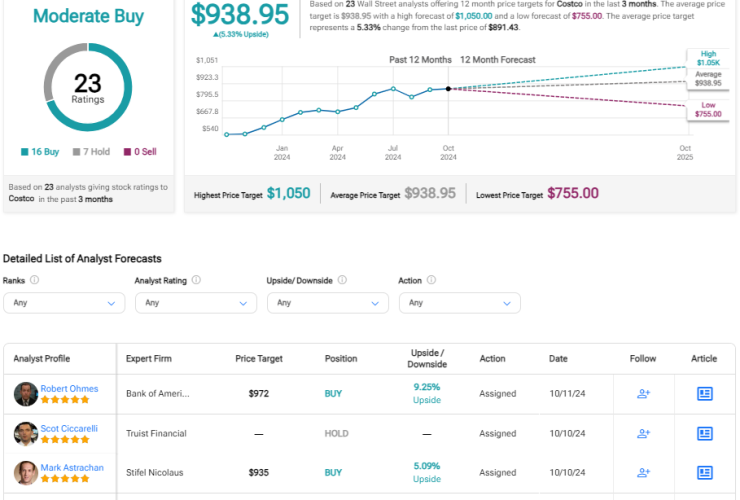
Task: Click the Average $938.95 forecast label
Action: (x=708, y=78)
